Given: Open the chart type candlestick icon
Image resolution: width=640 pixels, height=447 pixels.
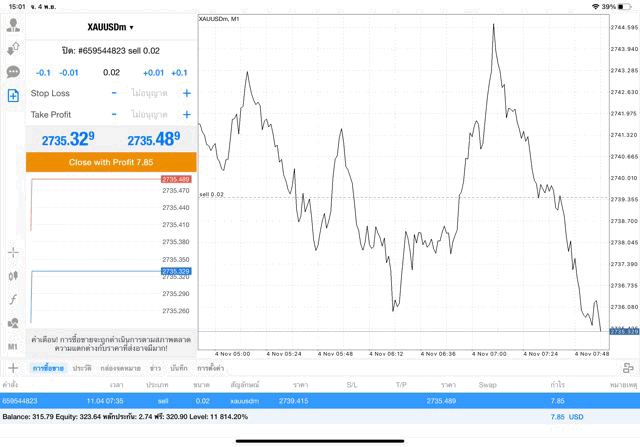Looking at the screenshot, I should 13,276.
